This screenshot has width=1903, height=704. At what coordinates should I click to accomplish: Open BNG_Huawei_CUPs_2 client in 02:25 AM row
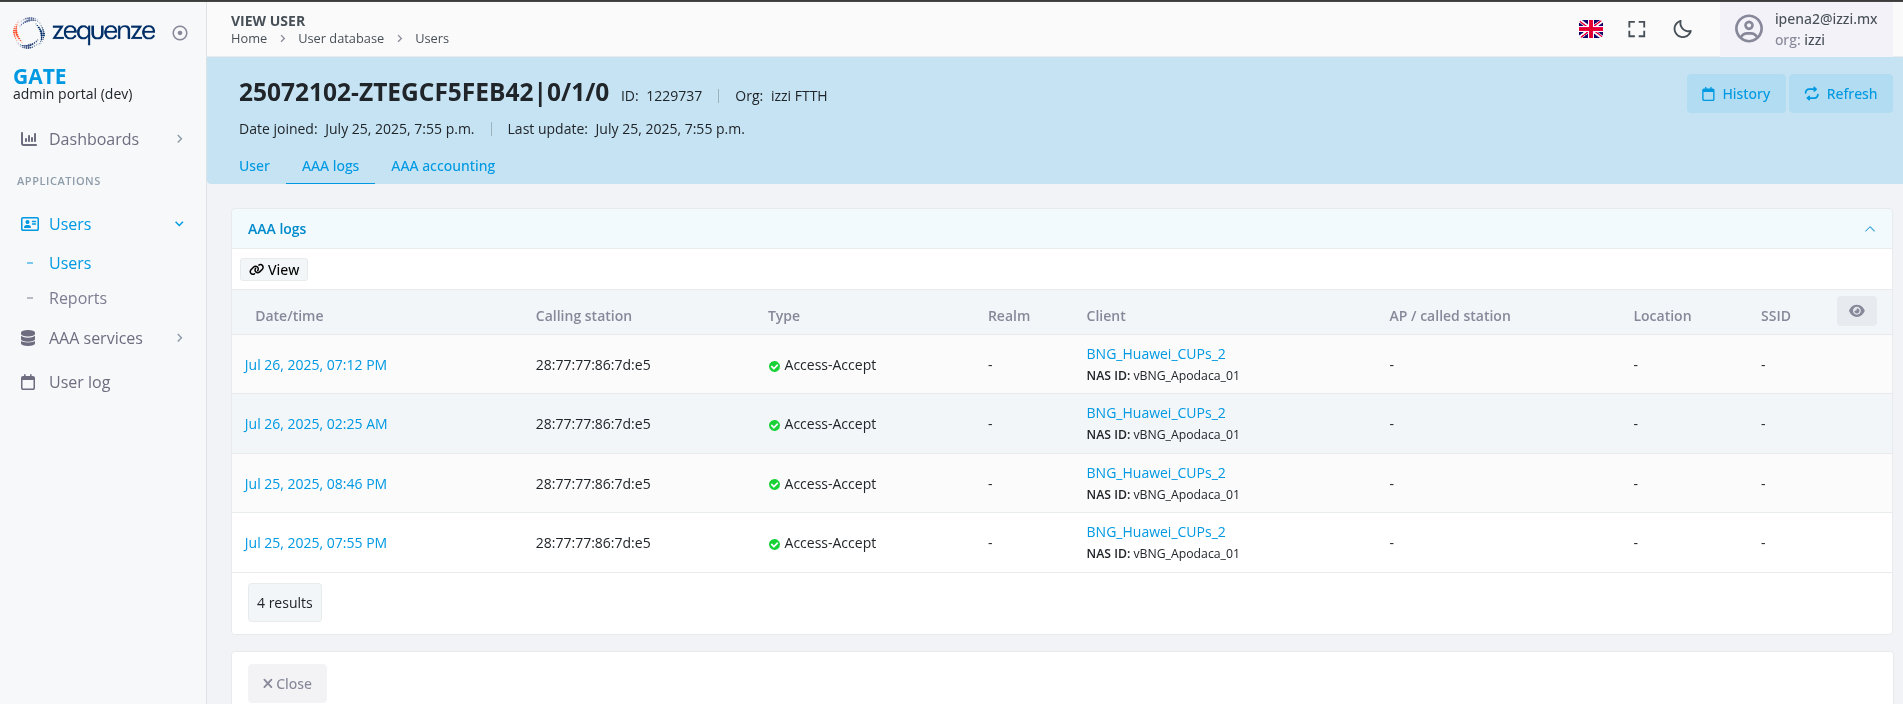pyautogui.click(x=1156, y=413)
